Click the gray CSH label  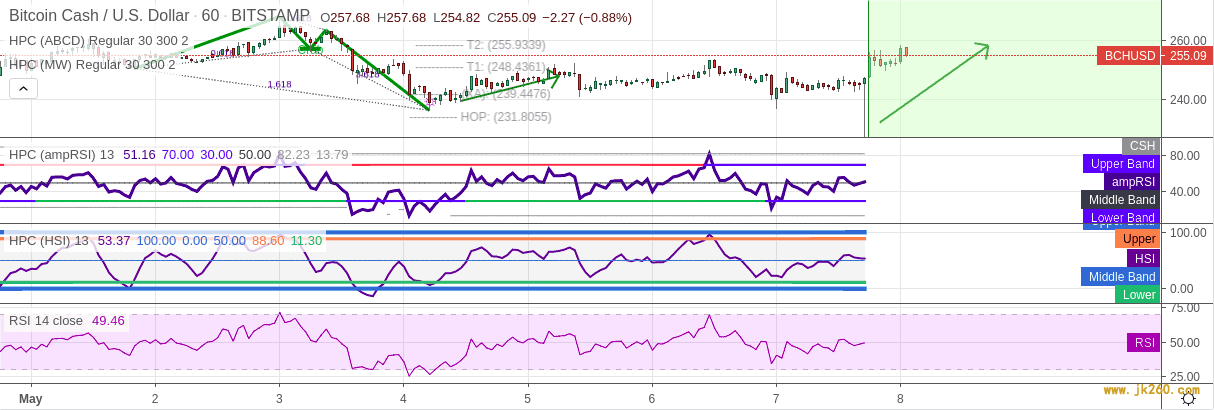point(1141,146)
